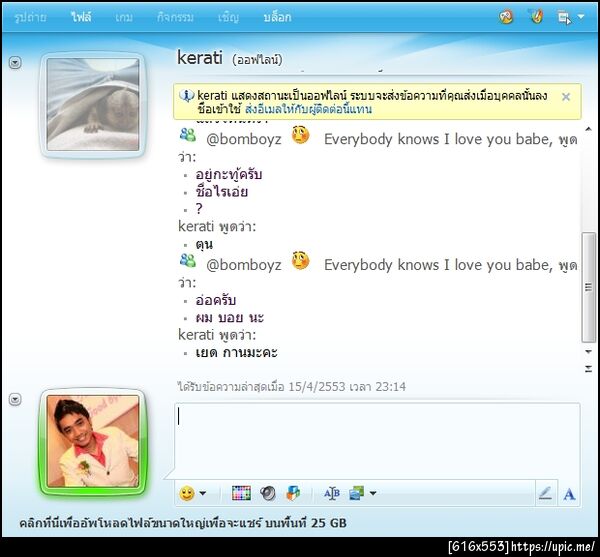Send a nudge with the nudge icon

tap(293, 493)
